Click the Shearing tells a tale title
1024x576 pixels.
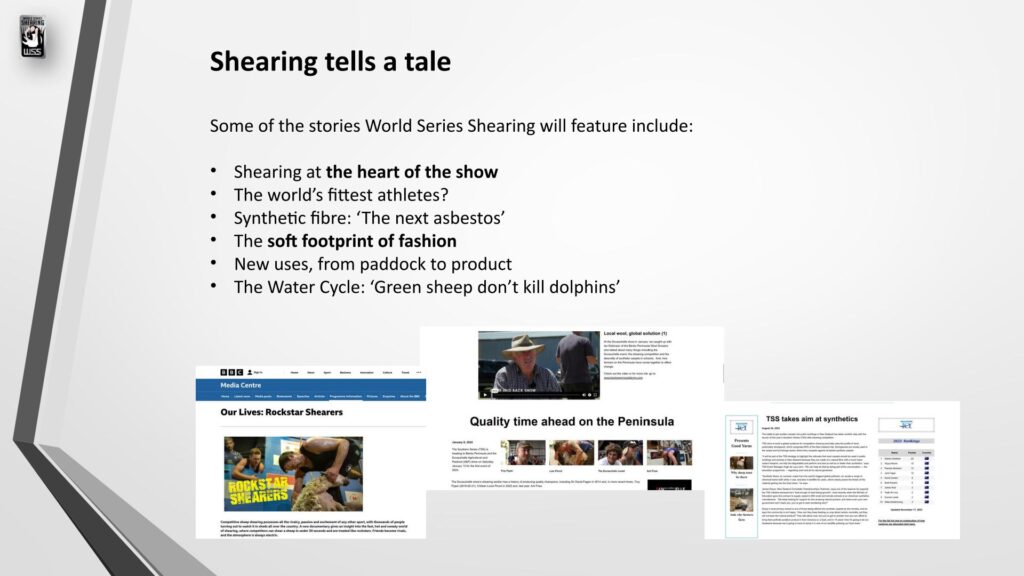[x=330, y=62]
